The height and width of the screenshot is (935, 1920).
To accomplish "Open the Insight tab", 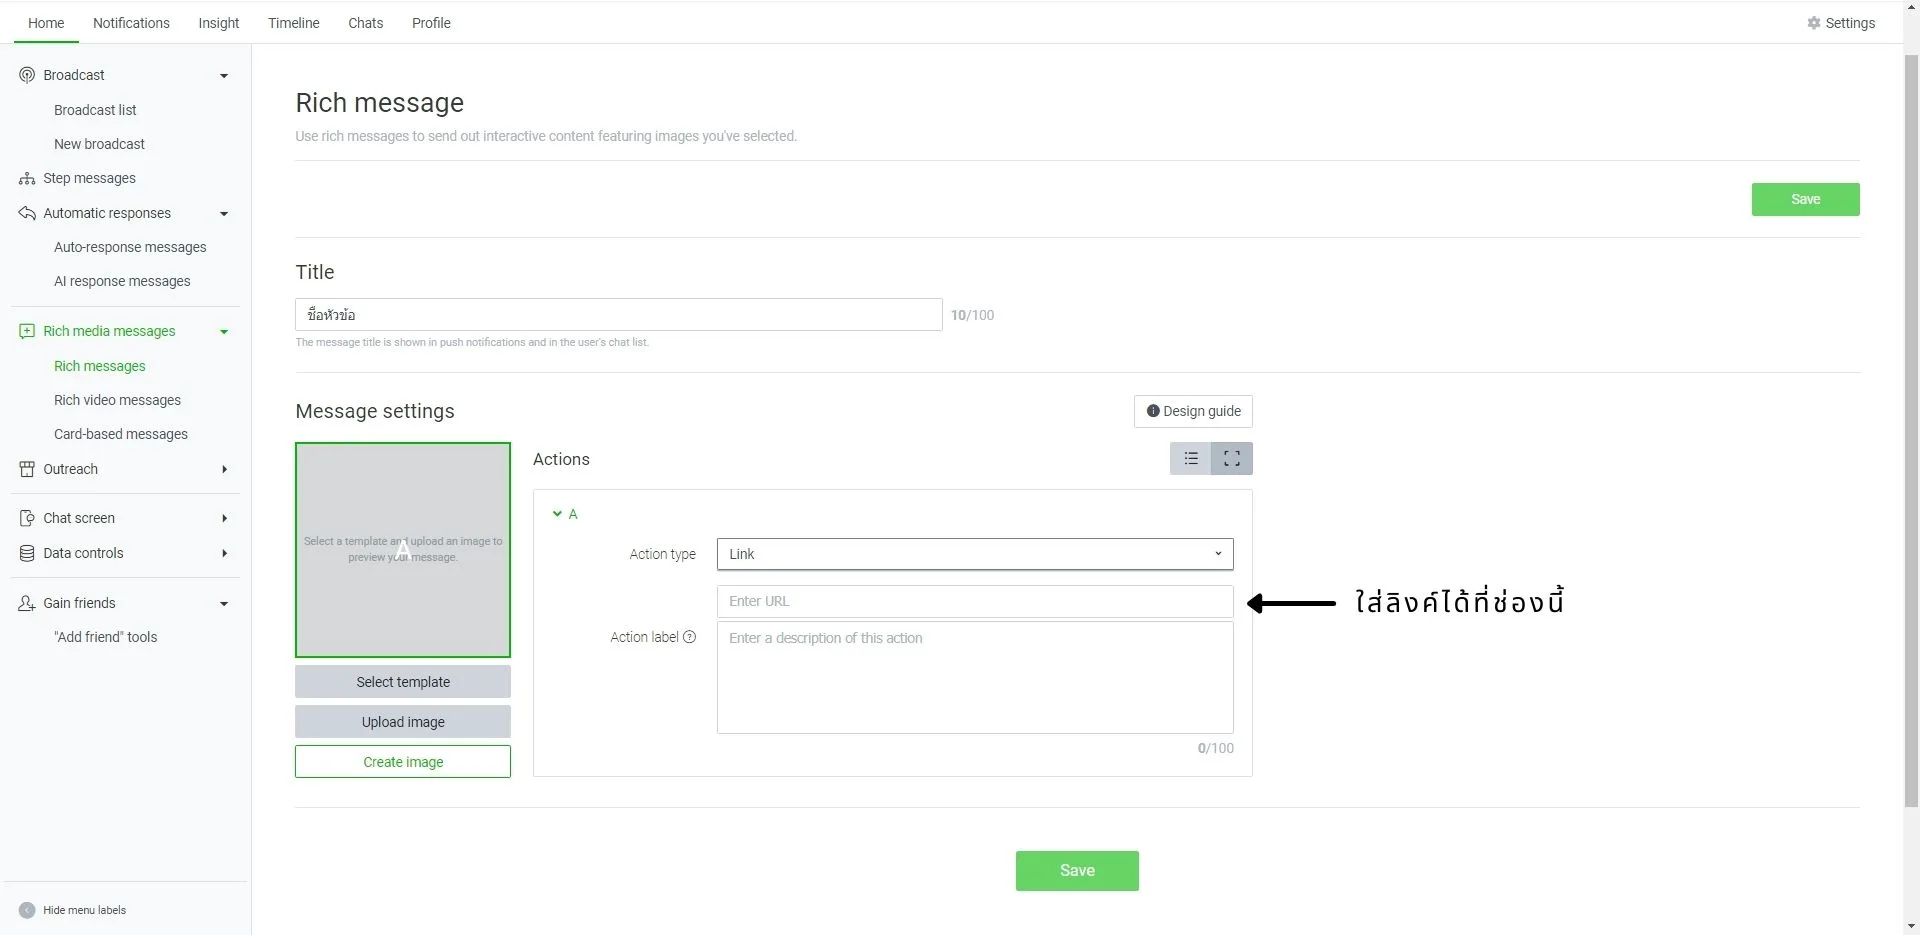I will pos(218,23).
